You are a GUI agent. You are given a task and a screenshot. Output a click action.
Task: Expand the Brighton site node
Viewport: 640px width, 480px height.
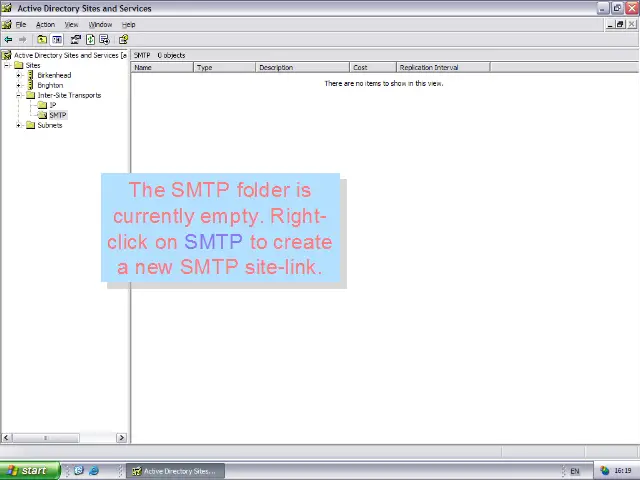tap(18, 85)
